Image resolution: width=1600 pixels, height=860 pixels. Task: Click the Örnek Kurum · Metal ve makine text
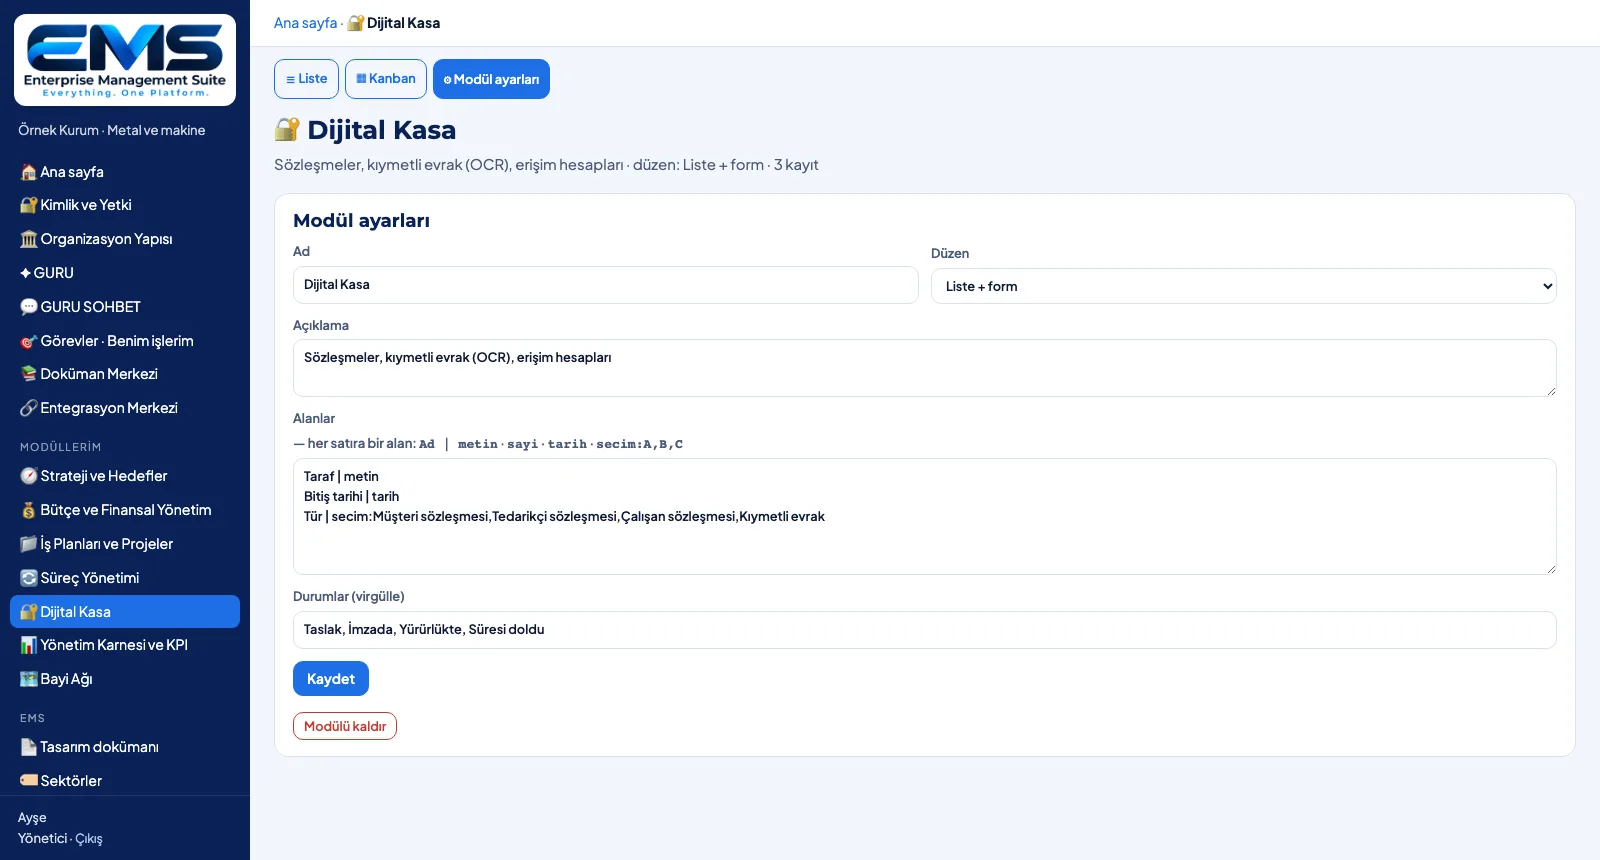(111, 130)
